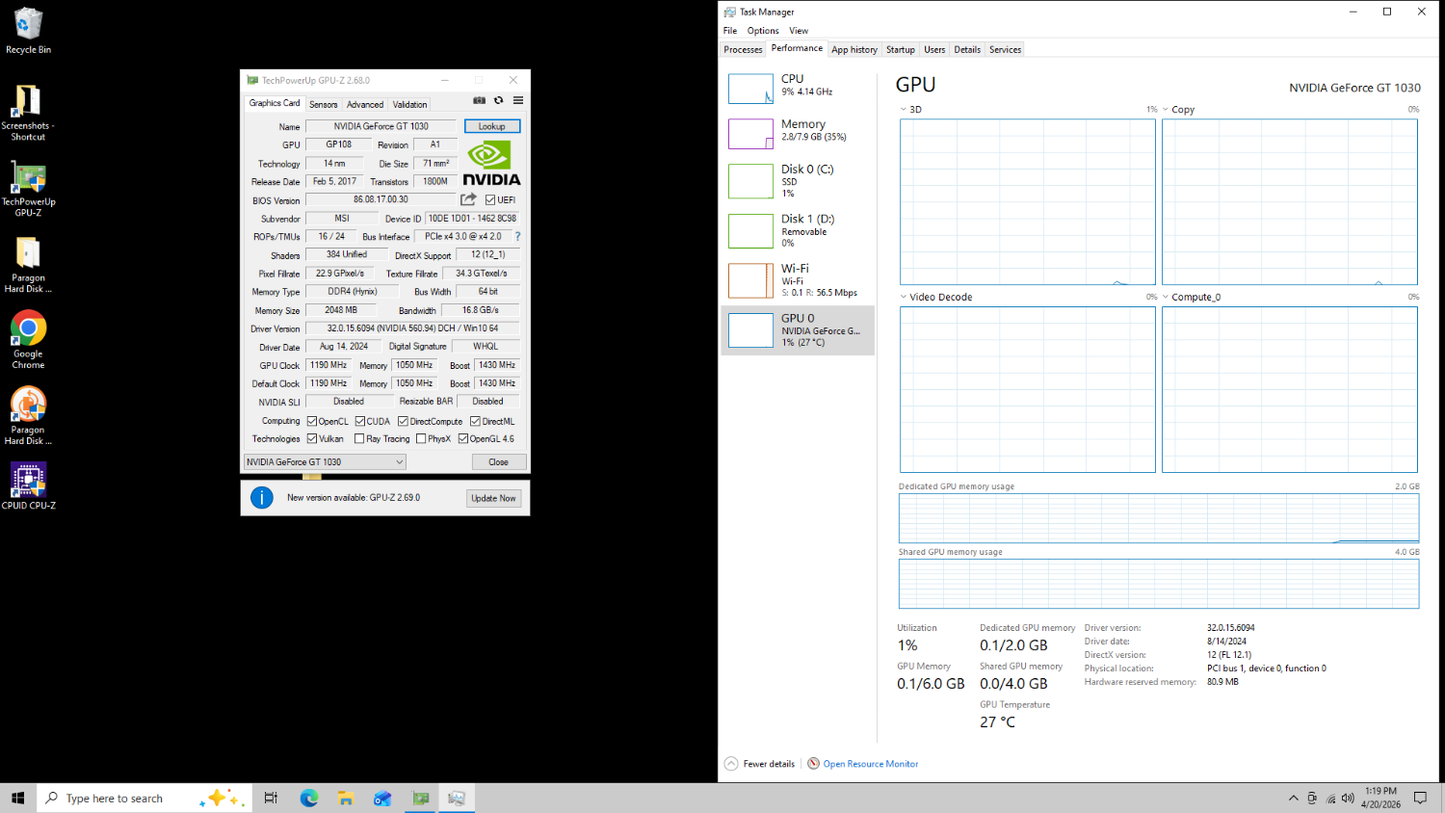
Task: Toggle the DirectCompute checkbox
Action: pyautogui.click(x=403, y=422)
